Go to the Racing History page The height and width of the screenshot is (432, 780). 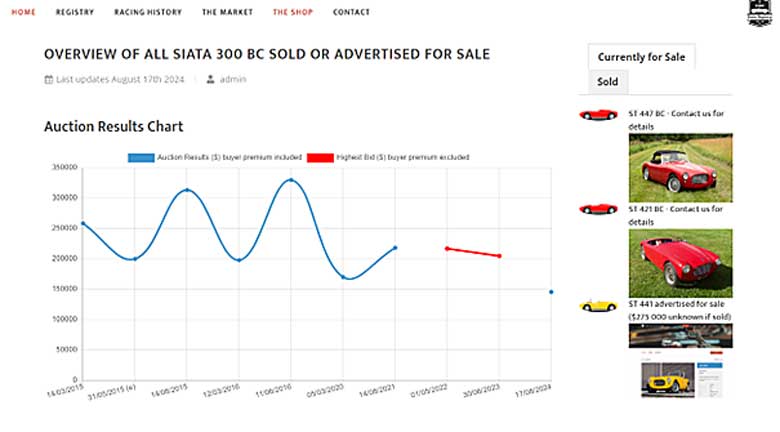coord(149,13)
